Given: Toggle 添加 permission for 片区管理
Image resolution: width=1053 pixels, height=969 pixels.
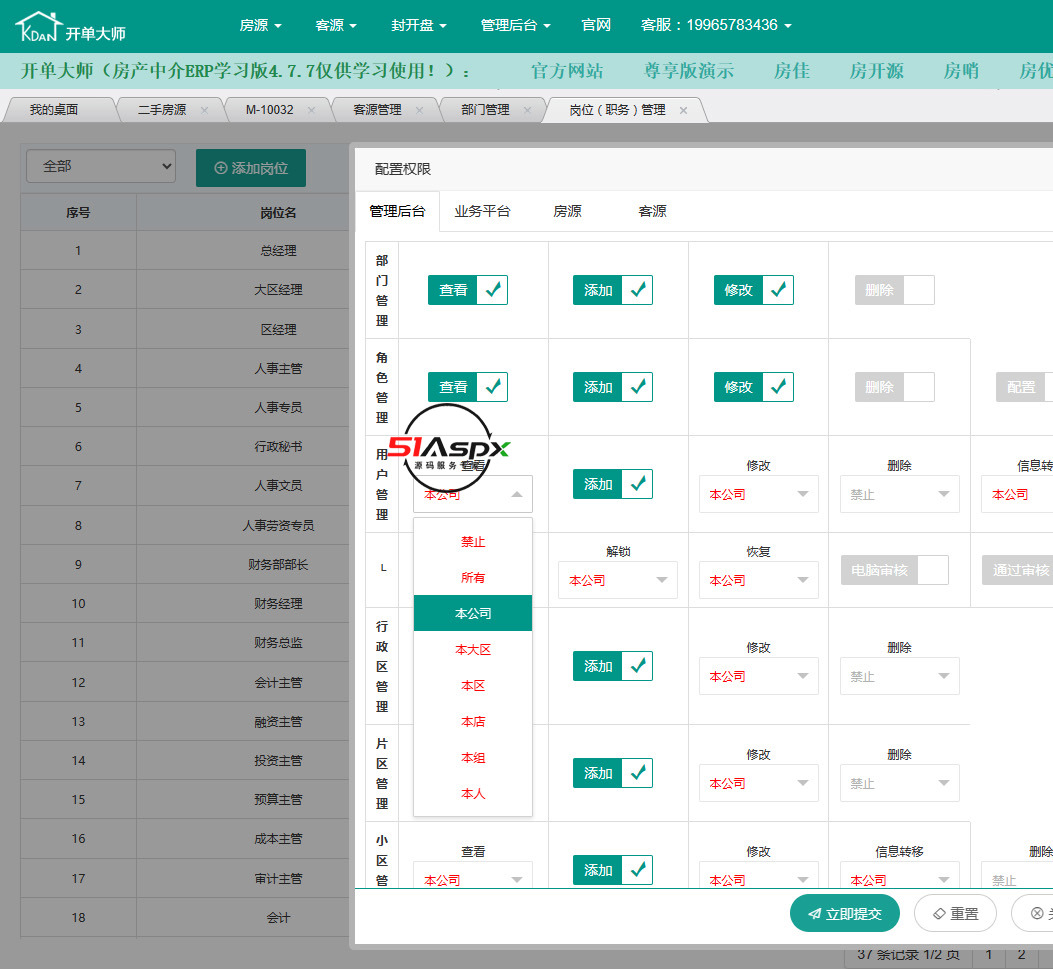Looking at the screenshot, I should tap(612, 773).
